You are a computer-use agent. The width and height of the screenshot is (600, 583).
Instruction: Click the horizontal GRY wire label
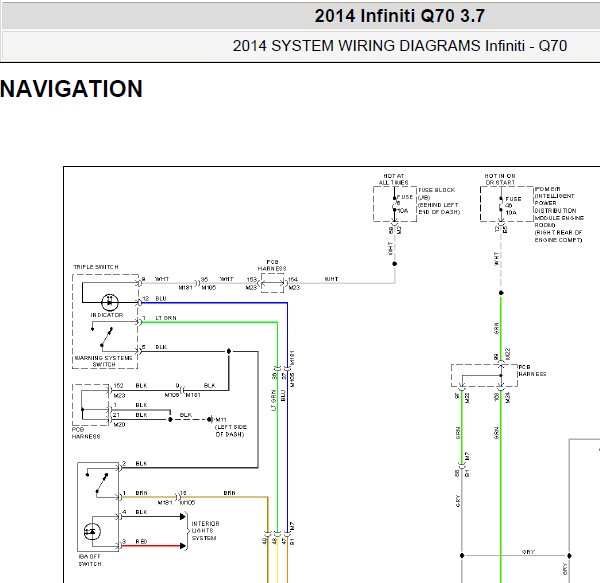528,552
